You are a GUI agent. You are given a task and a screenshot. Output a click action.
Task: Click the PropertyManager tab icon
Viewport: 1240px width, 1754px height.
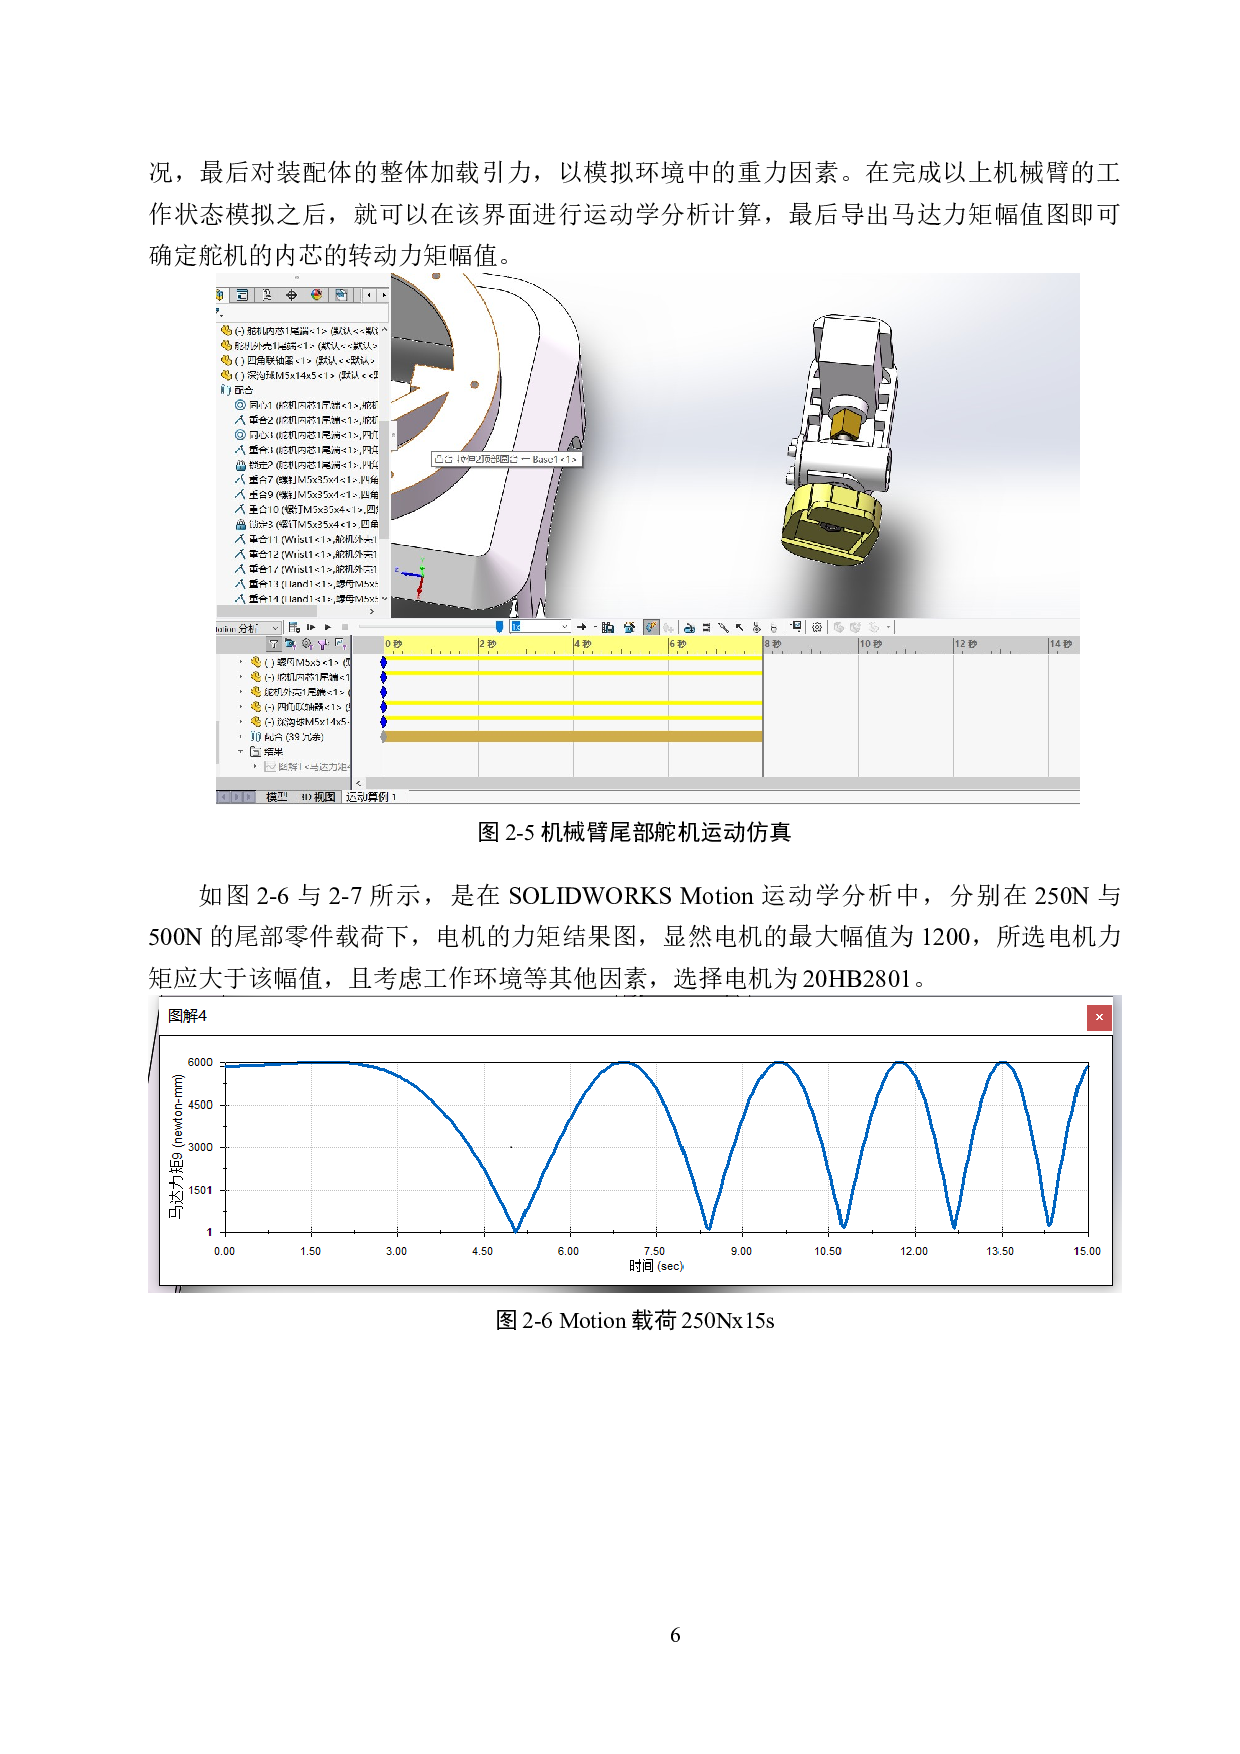pos(242,295)
